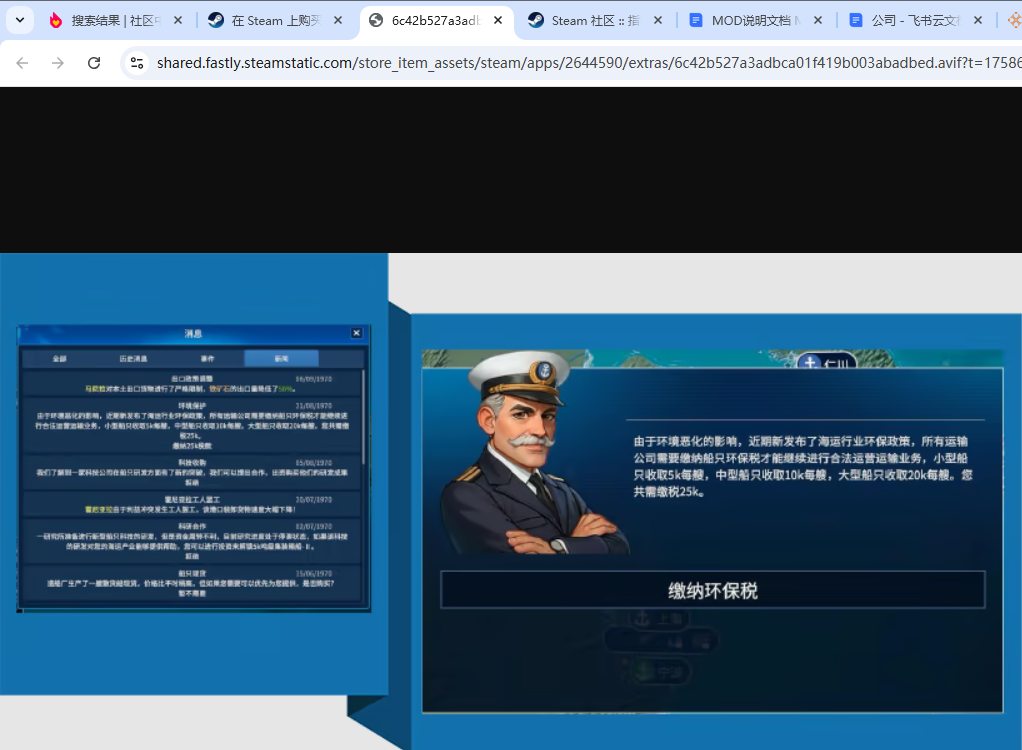Select the 事件 tab in message panel
1022x750 pixels.
pyautogui.click(x=207, y=358)
